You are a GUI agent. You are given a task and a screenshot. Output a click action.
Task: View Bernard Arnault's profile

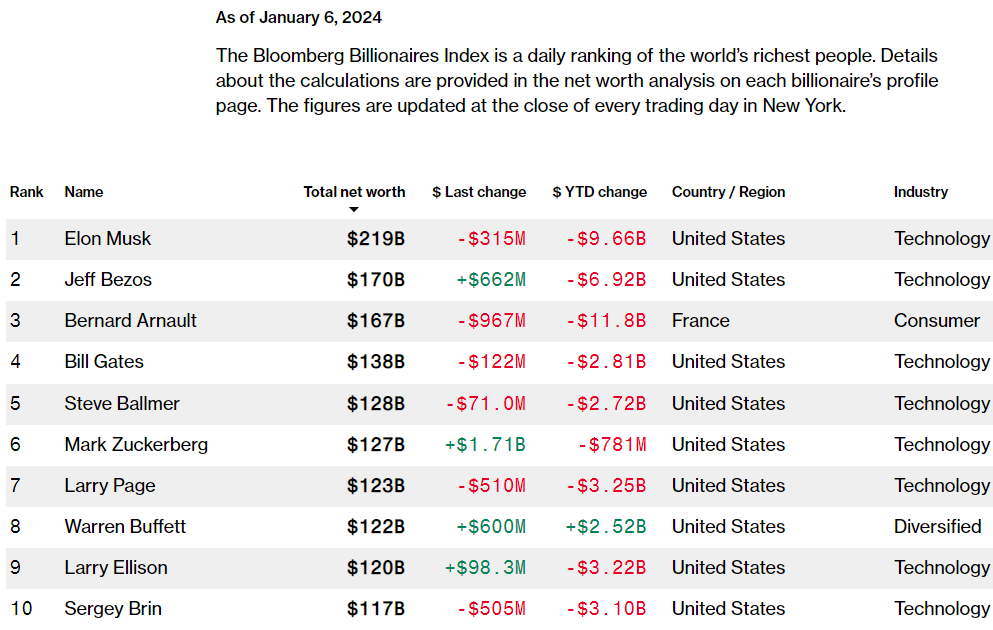[130, 321]
